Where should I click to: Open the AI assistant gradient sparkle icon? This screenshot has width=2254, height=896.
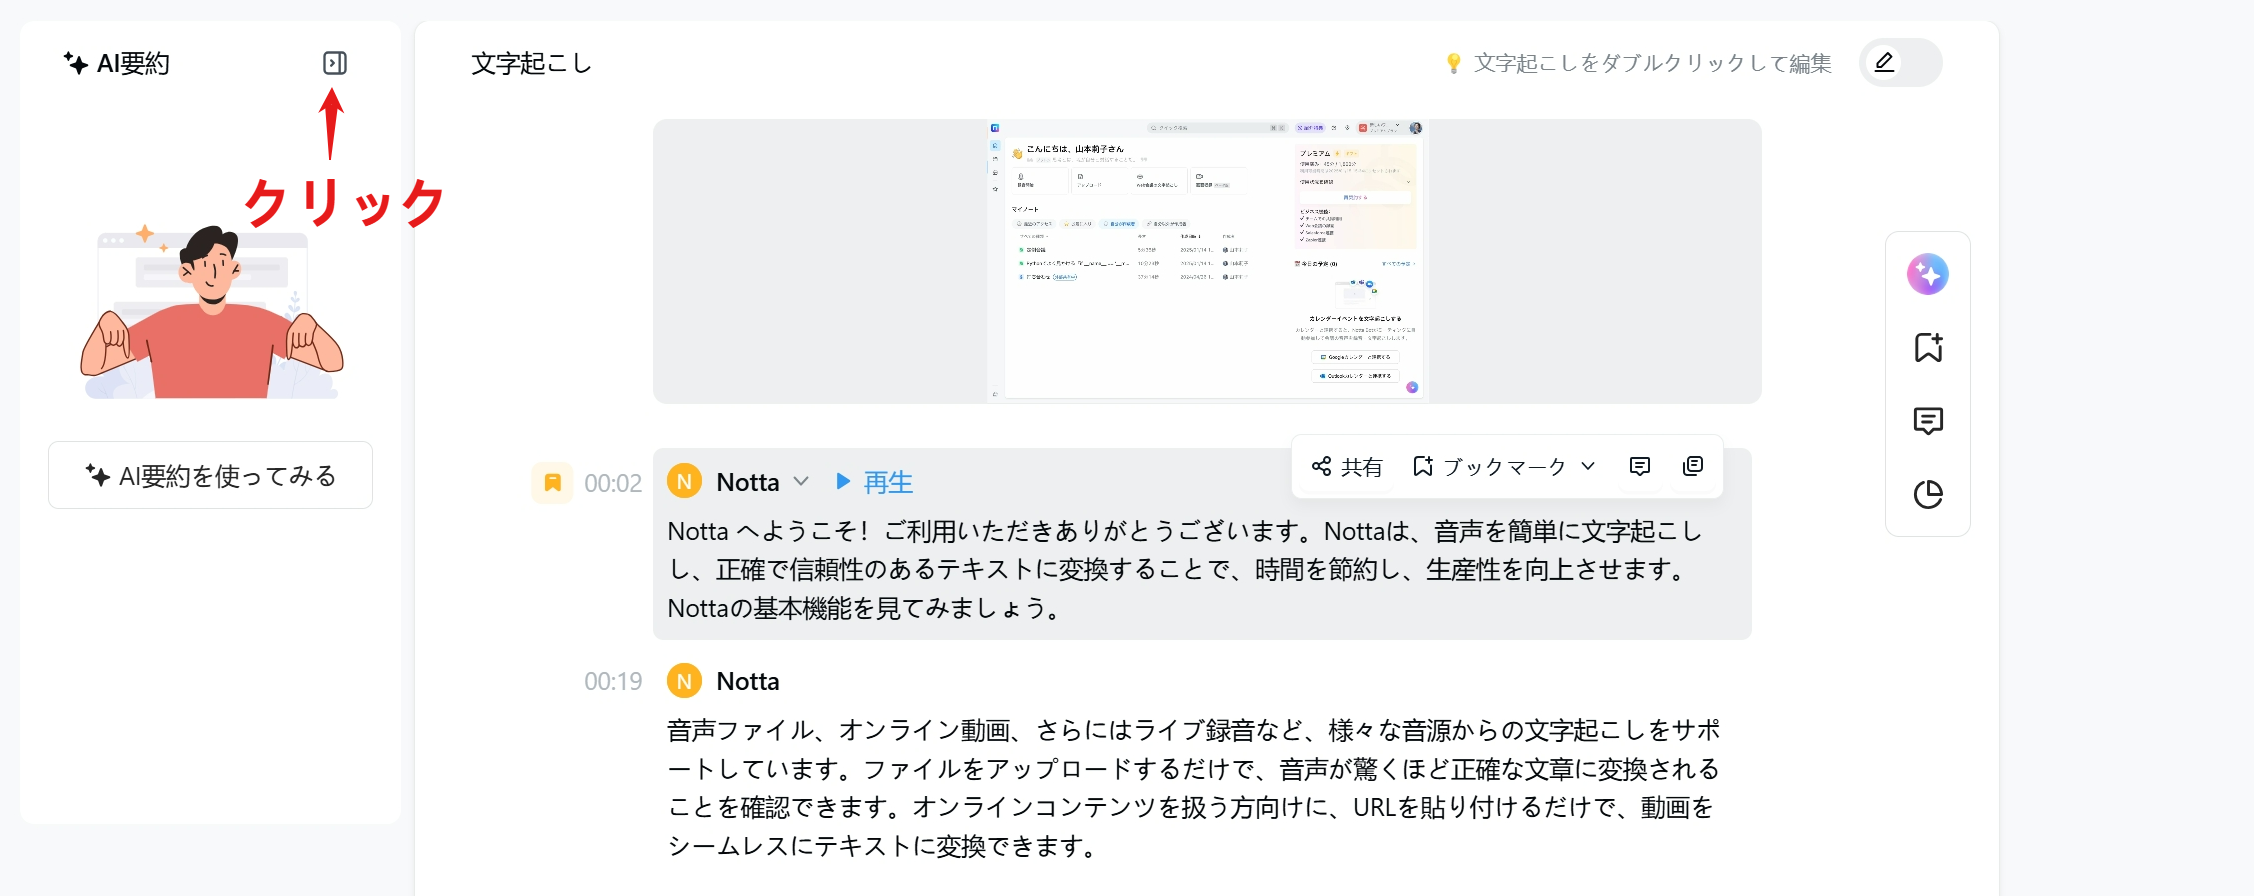click(x=1928, y=274)
